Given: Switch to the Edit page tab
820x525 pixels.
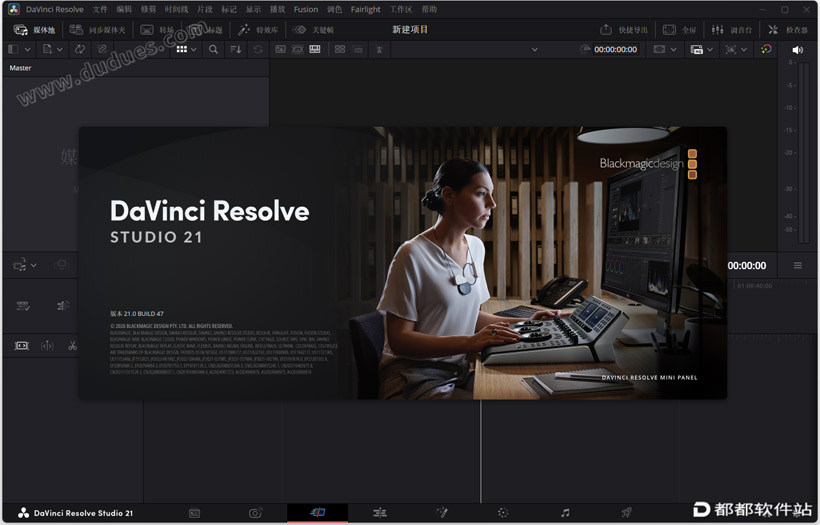Looking at the screenshot, I should [380, 513].
